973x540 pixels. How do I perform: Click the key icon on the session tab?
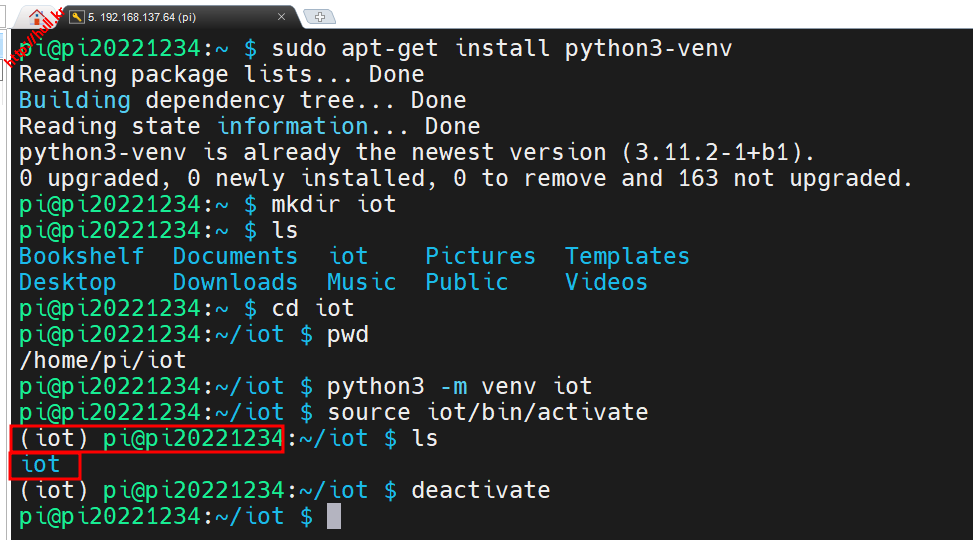78,17
